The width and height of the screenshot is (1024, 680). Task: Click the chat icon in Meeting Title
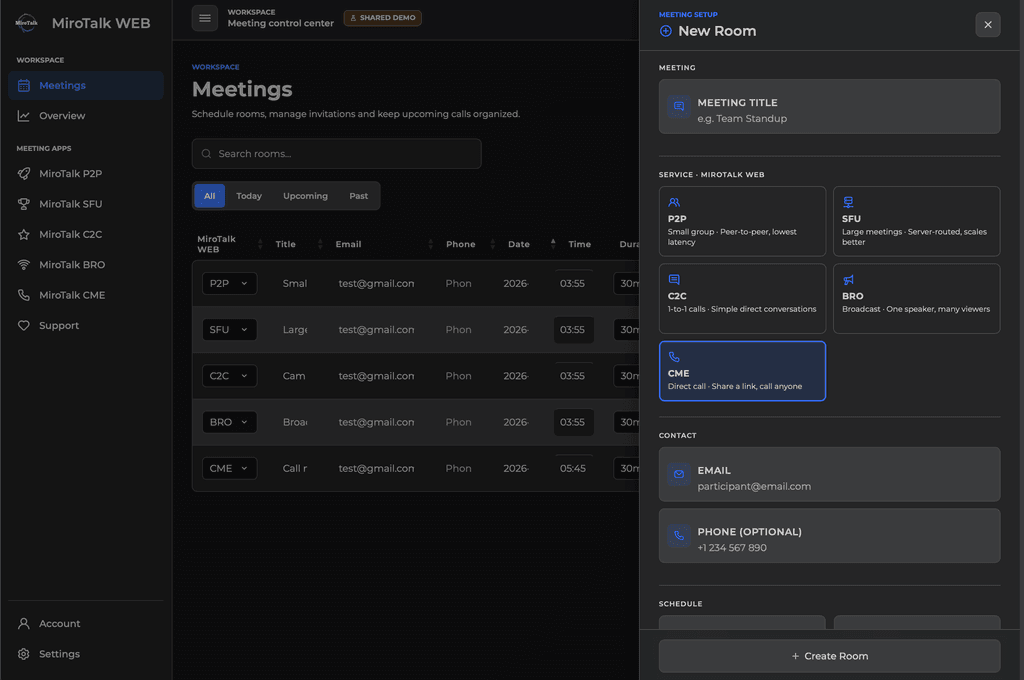point(679,106)
